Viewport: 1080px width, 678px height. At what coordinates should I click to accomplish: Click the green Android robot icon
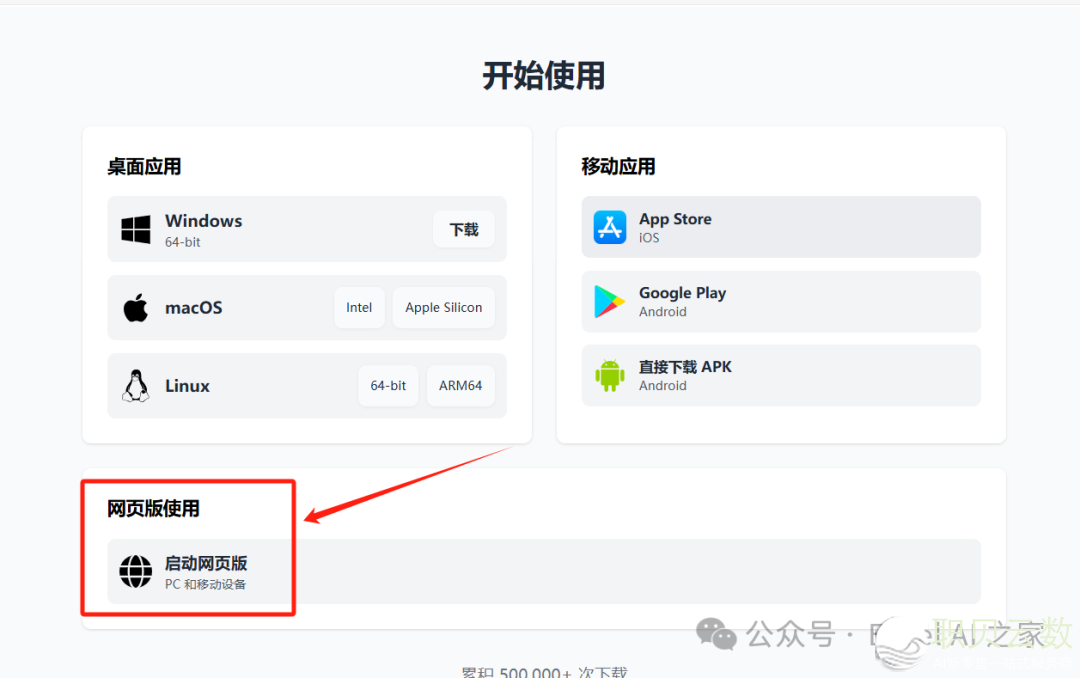click(x=610, y=376)
